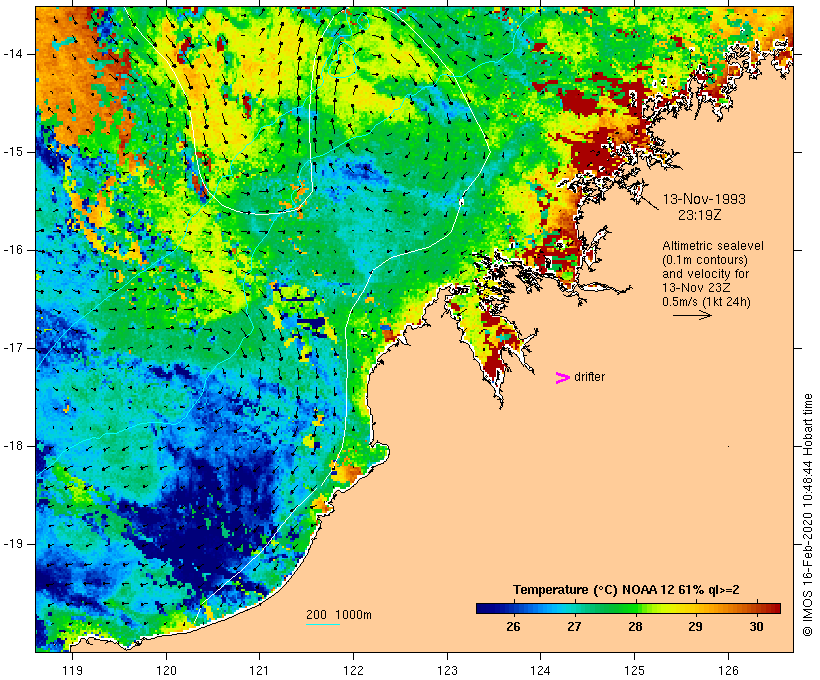
Task: Click the 'Temperature (°C) NOAA 12 61% ql>=2' title
Action: 626,590
